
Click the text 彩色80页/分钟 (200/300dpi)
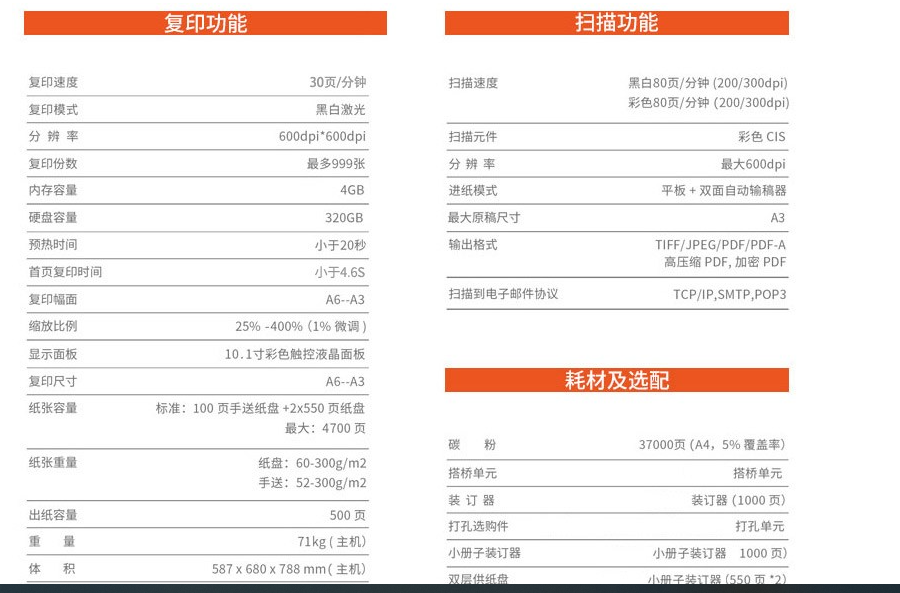(x=708, y=102)
